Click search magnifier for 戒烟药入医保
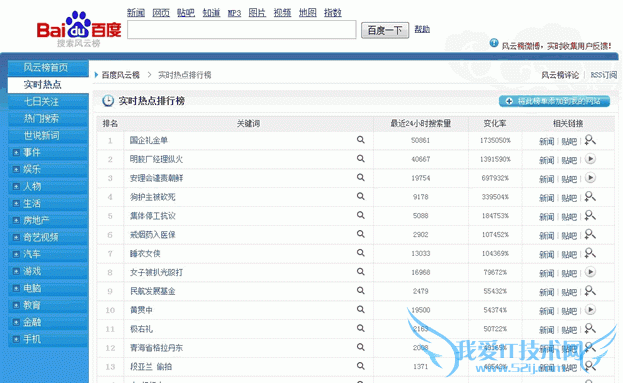 point(360,234)
